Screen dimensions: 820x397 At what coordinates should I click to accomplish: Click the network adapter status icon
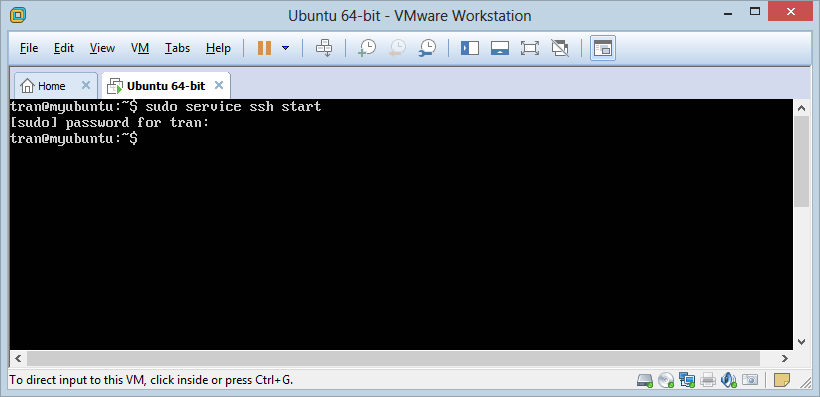687,380
